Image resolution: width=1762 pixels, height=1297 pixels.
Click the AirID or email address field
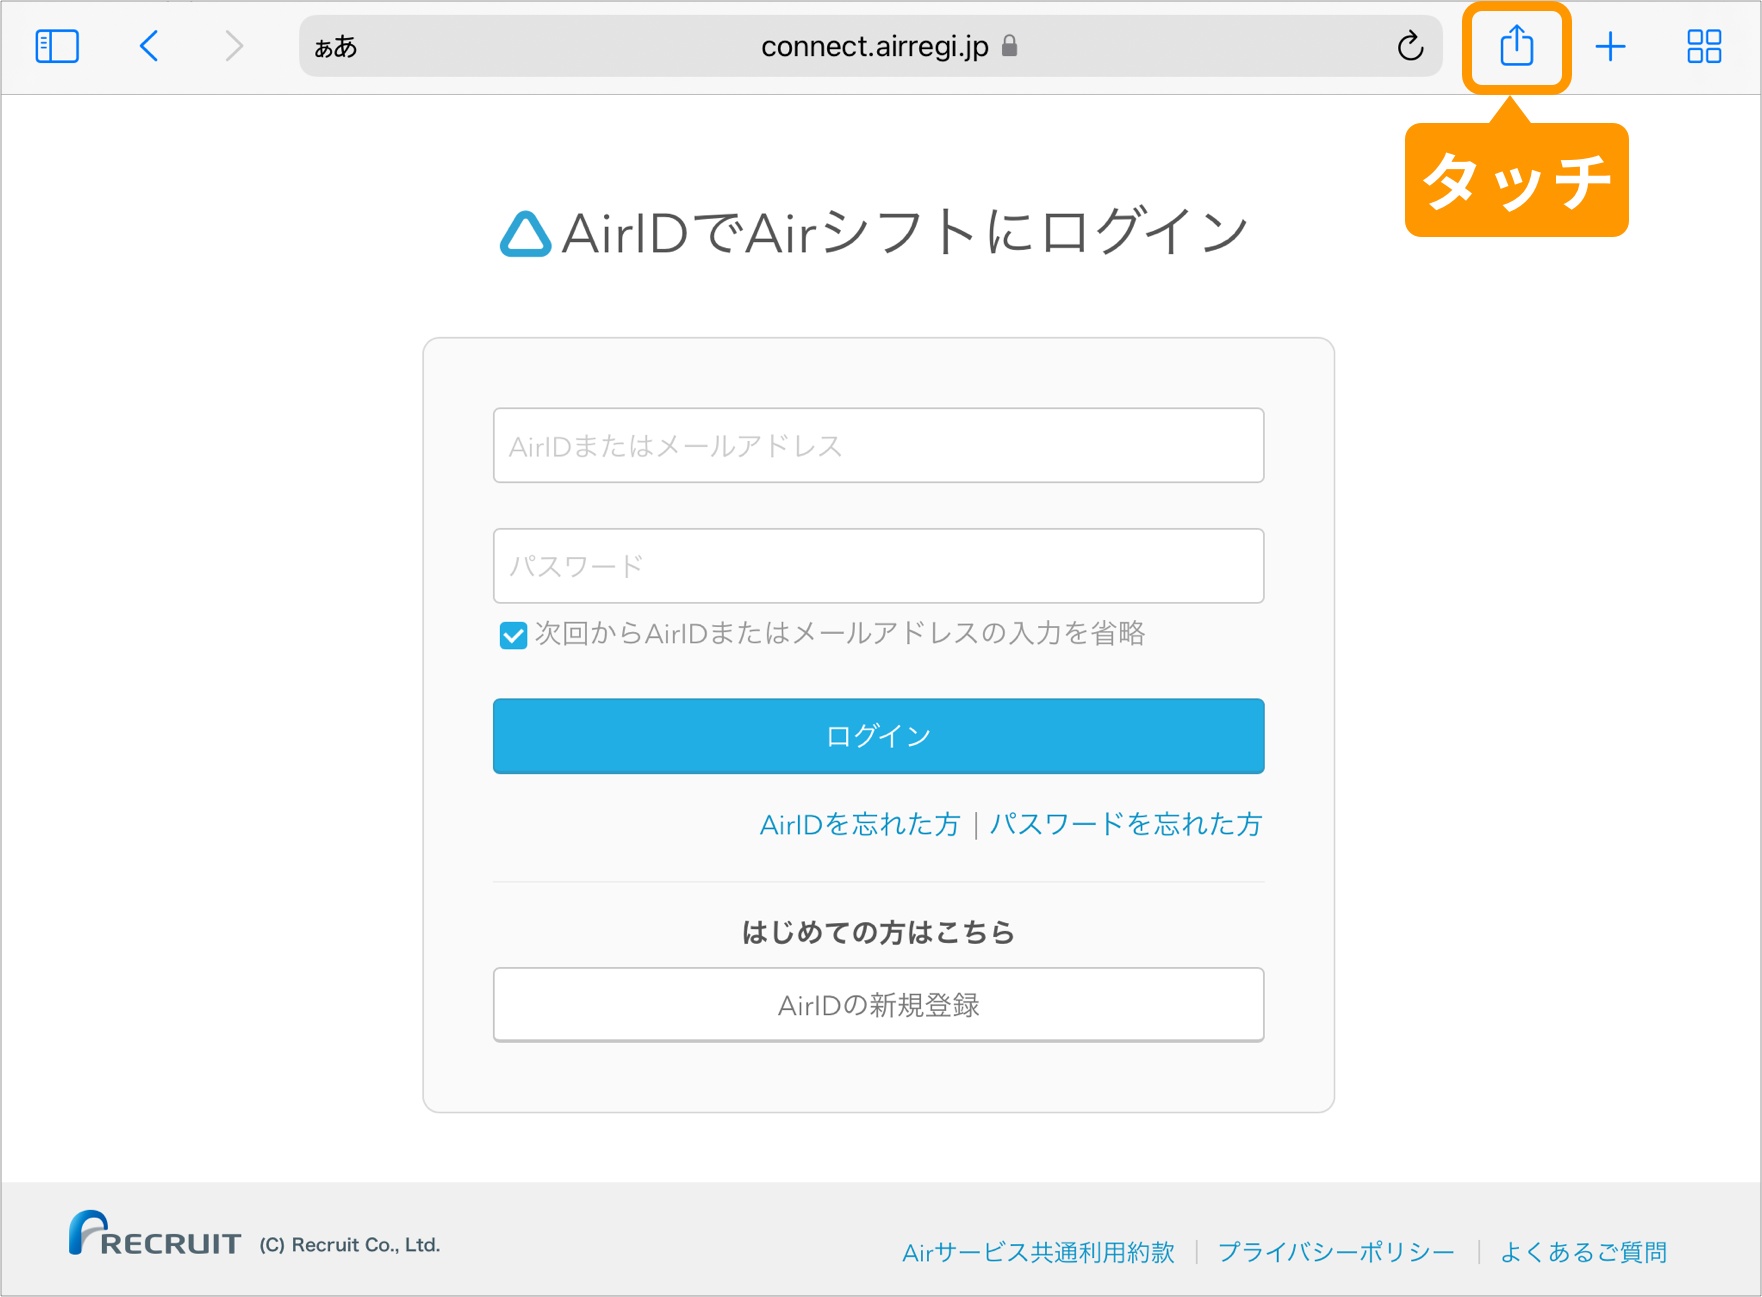878,445
